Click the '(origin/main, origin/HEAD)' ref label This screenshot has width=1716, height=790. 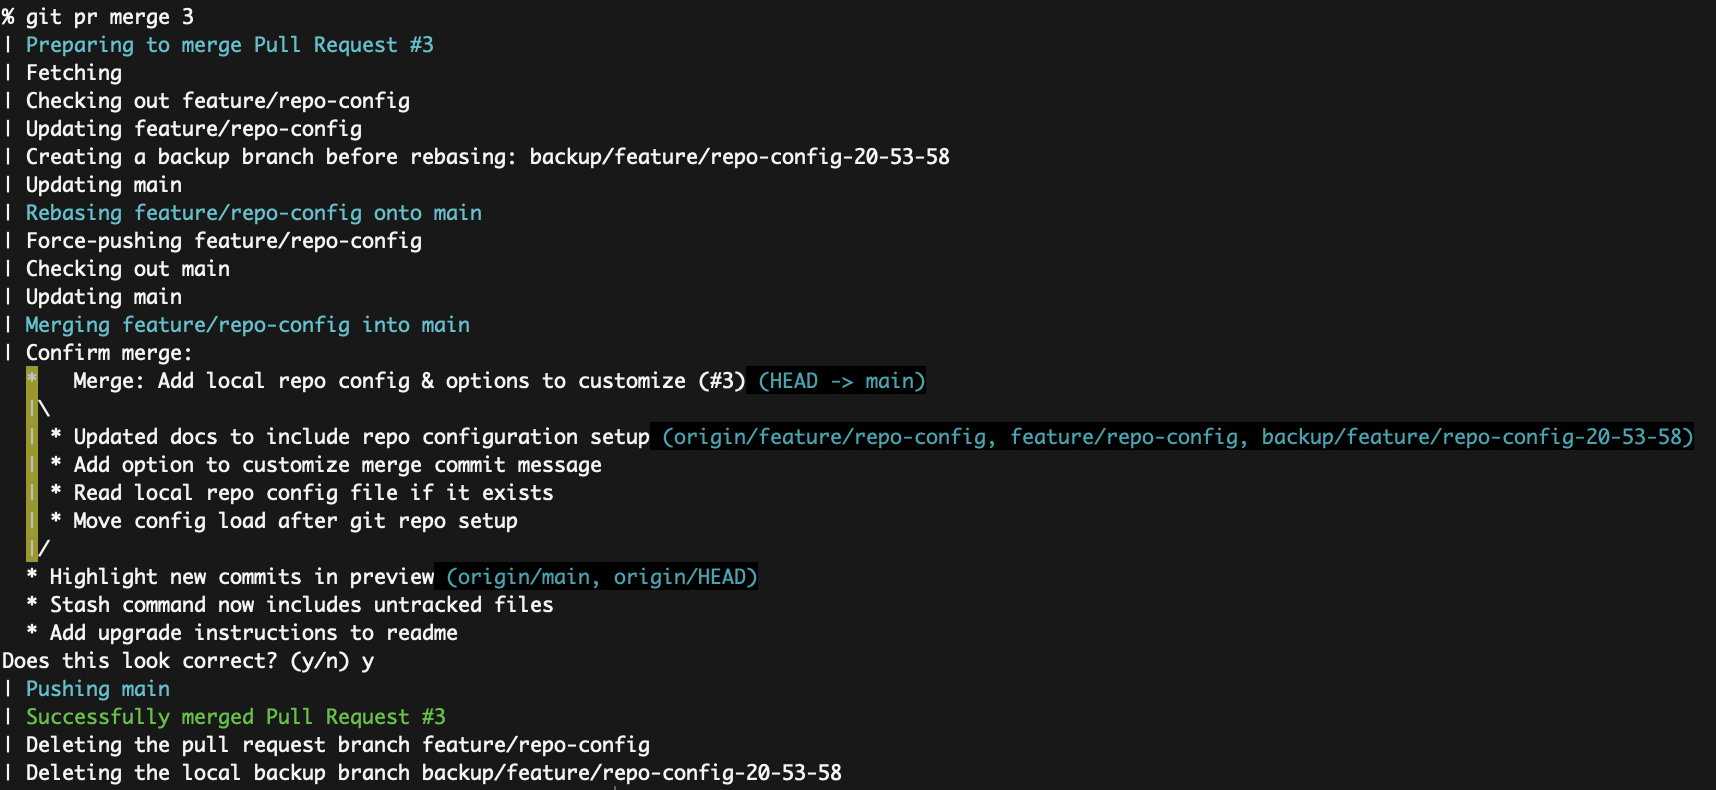tap(602, 577)
